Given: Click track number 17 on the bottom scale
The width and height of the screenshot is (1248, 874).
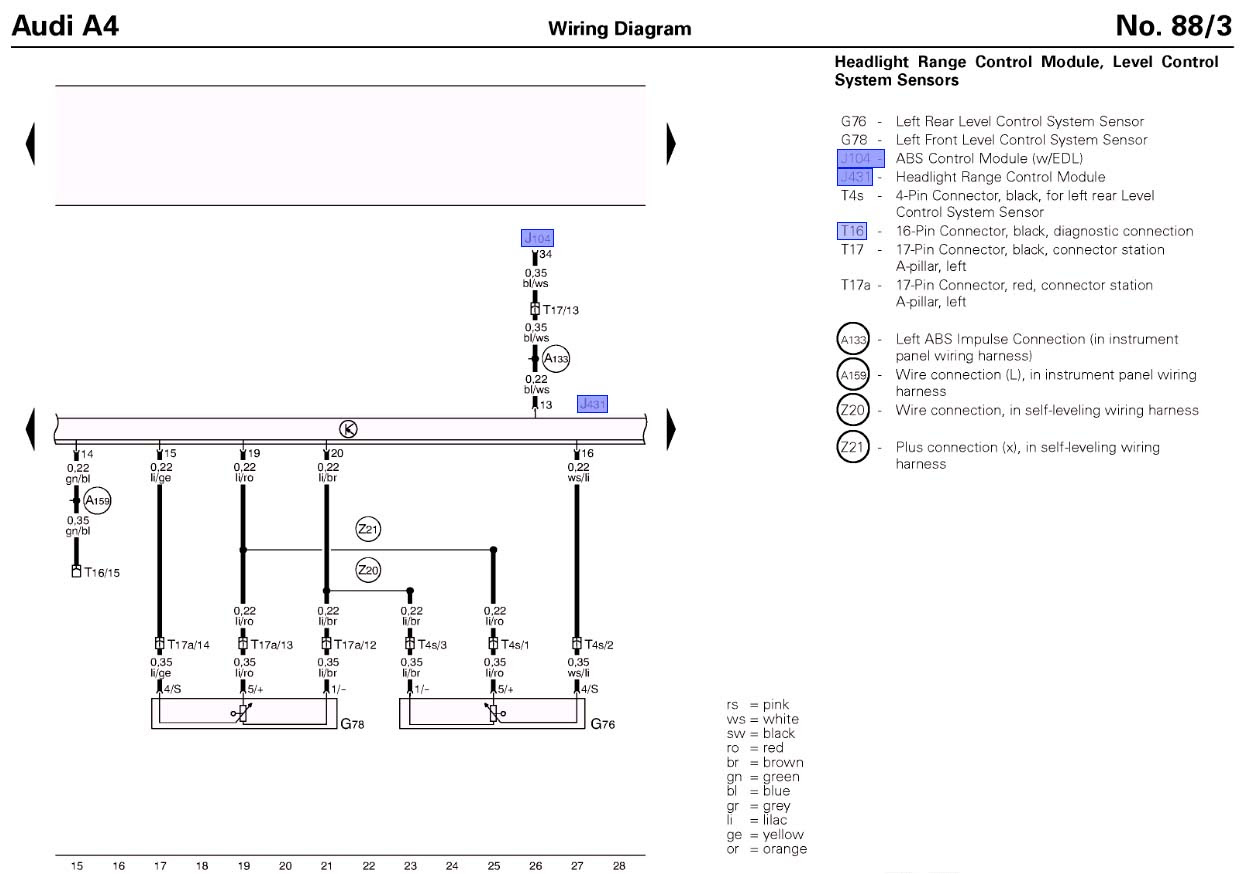Looking at the screenshot, I should point(159,866).
